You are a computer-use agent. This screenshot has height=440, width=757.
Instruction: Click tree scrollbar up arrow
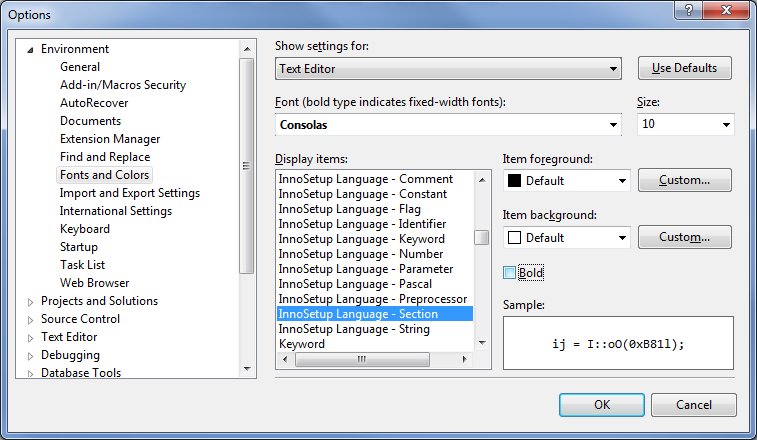247,49
